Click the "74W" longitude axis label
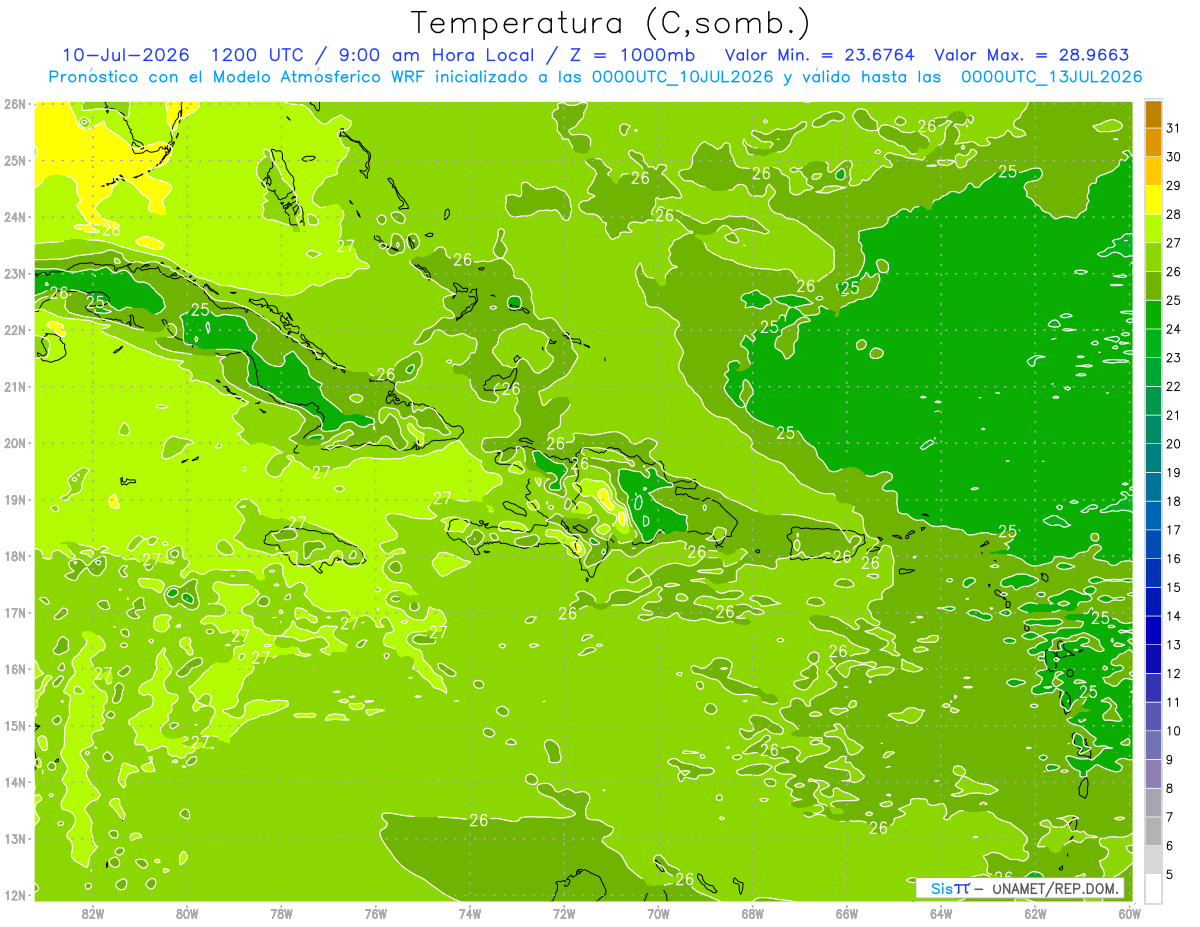This screenshot has height=927, width=1200. [470, 913]
